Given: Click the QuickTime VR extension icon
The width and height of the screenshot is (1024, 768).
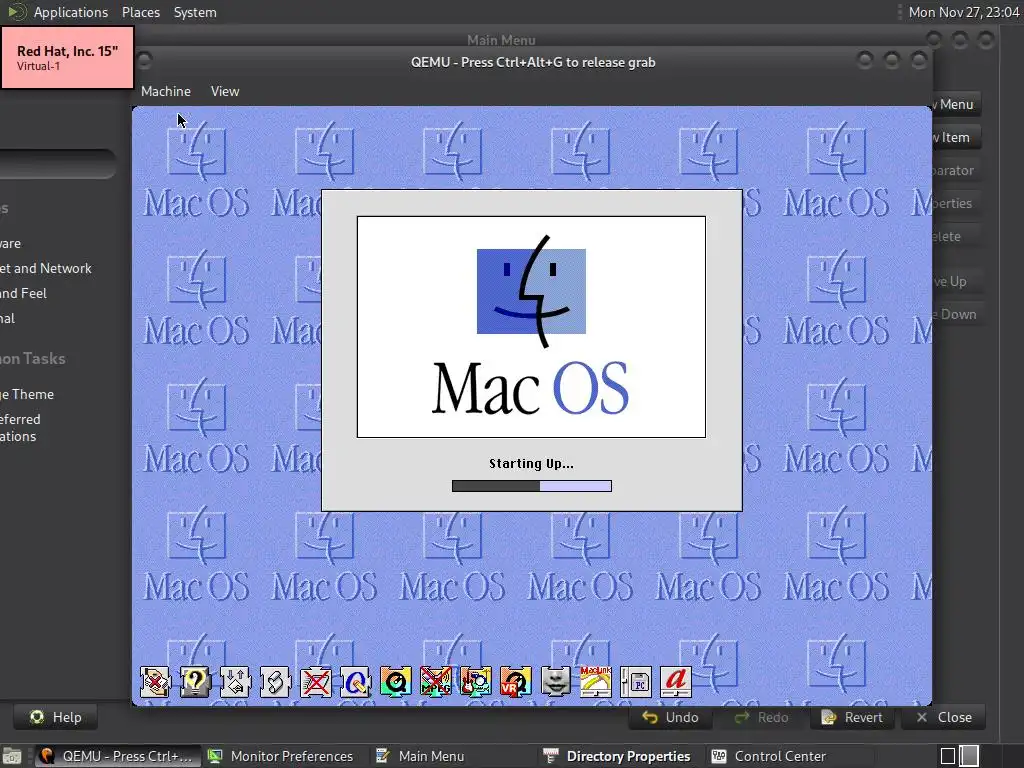Looking at the screenshot, I should [515, 682].
